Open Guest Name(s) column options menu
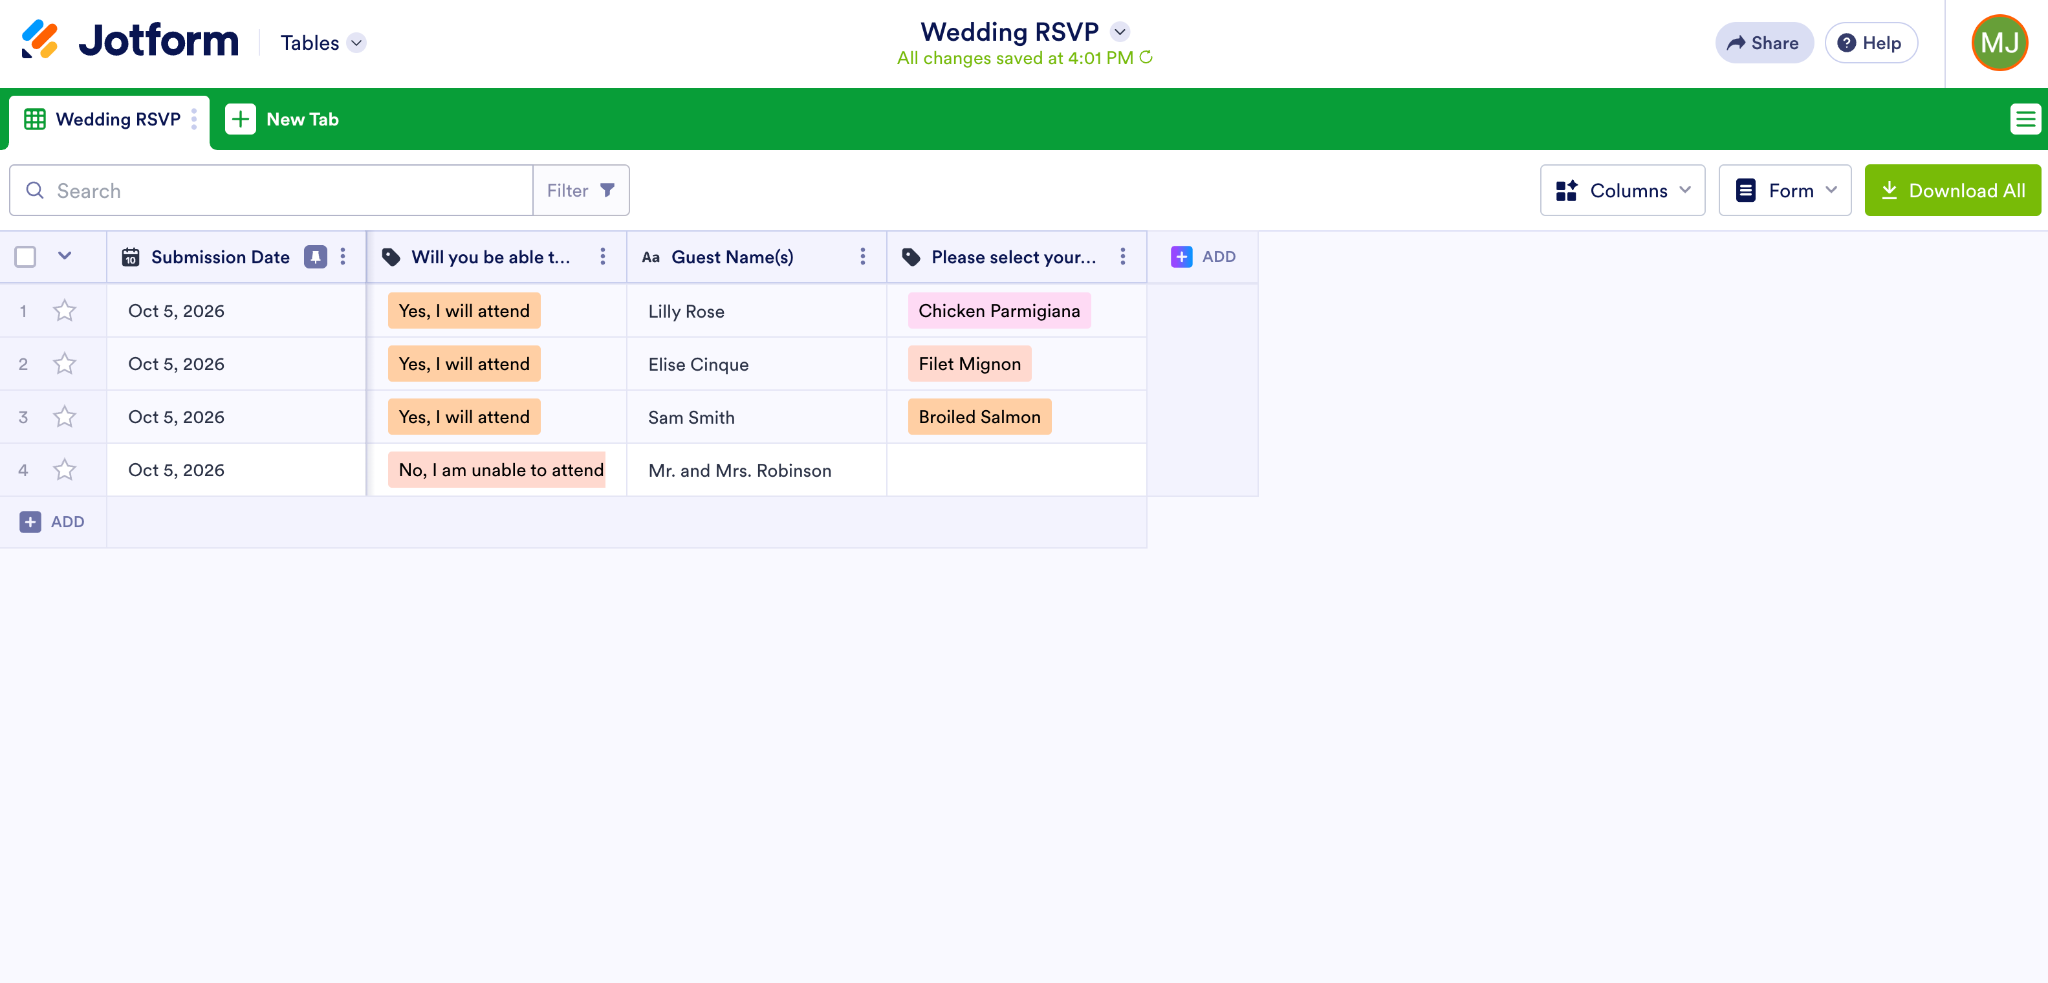Image resolution: width=2048 pixels, height=983 pixels. (863, 257)
